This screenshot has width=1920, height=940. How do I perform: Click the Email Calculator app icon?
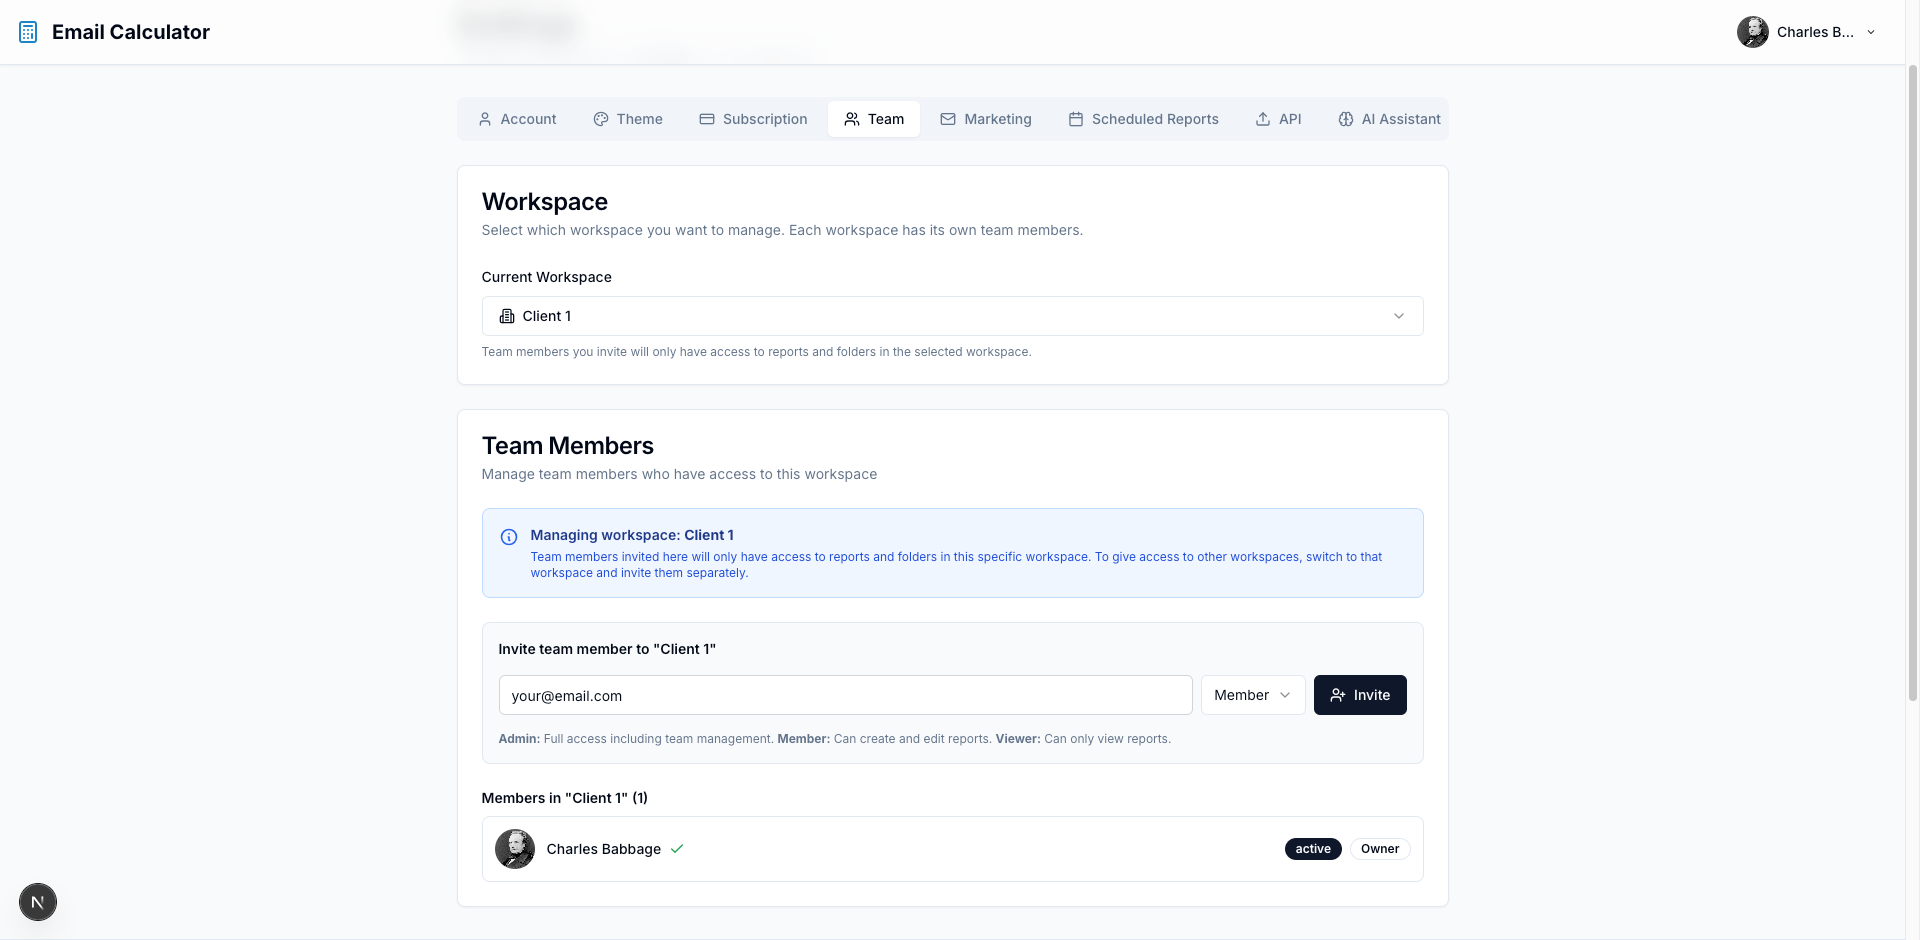[x=28, y=31]
